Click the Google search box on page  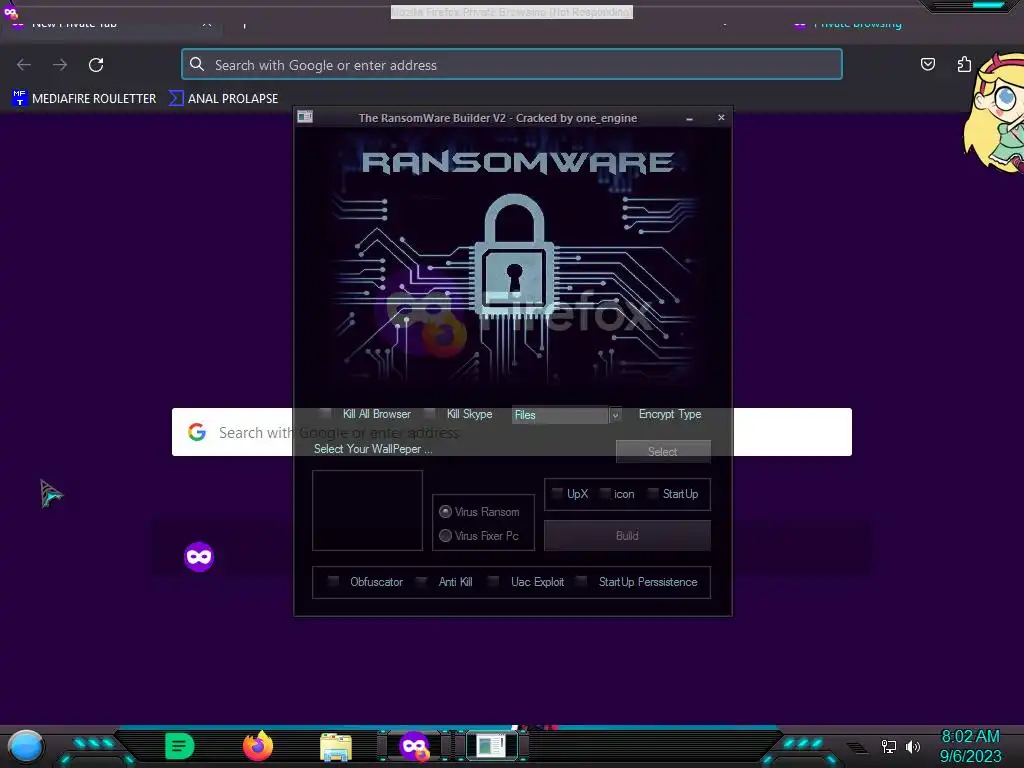tap(512, 432)
